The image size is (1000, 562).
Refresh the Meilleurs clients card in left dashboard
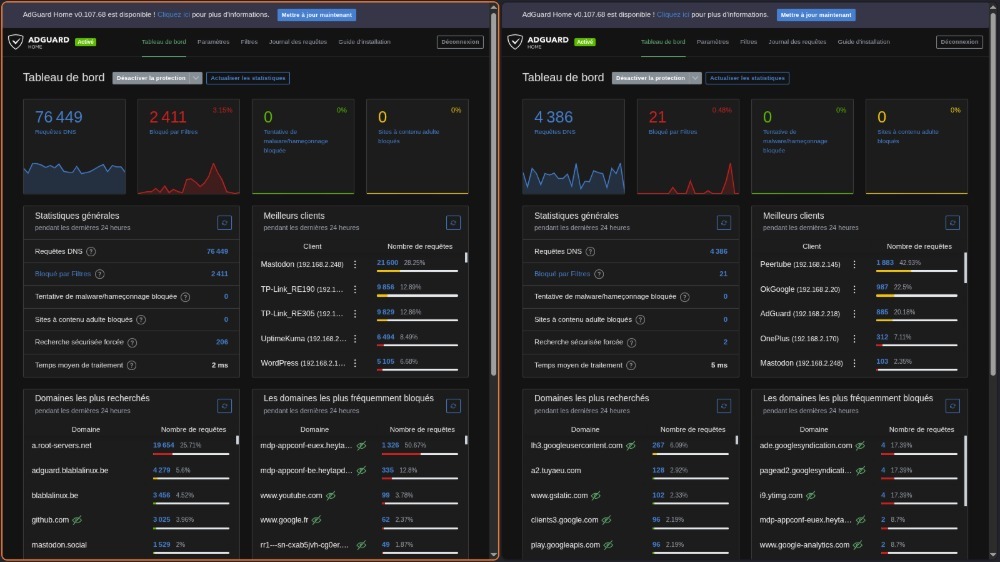click(x=454, y=222)
